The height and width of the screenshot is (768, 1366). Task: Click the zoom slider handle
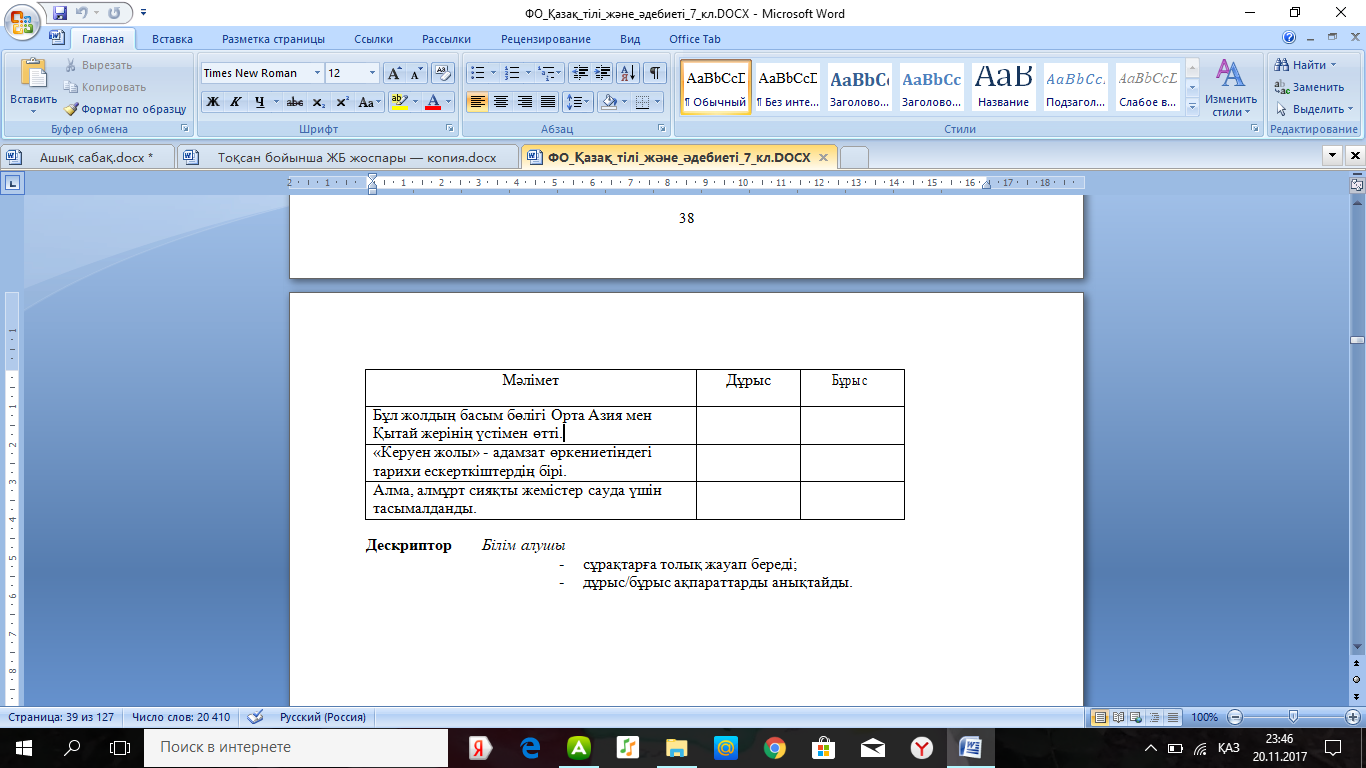click(x=1294, y=717)
